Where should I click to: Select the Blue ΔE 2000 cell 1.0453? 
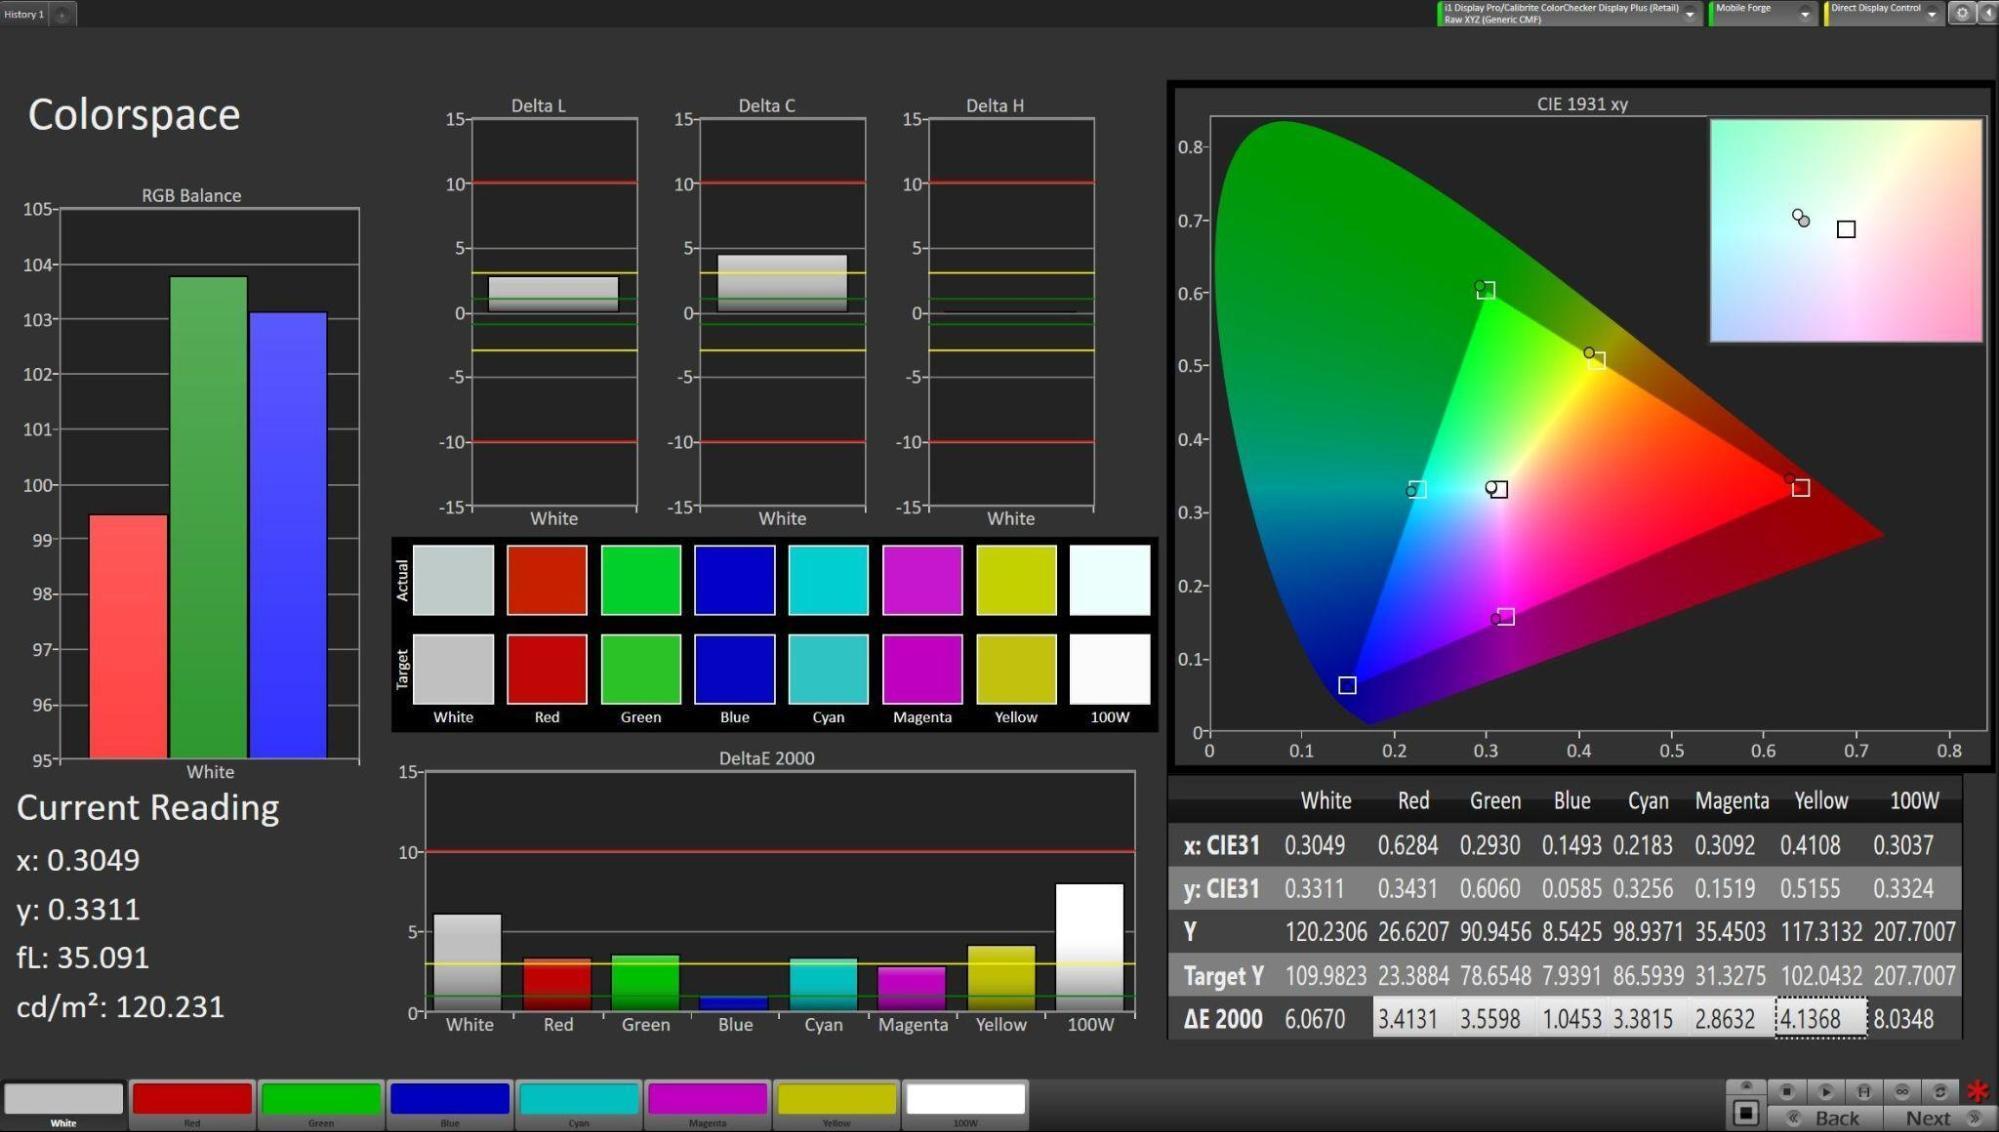[1572, 1018]
